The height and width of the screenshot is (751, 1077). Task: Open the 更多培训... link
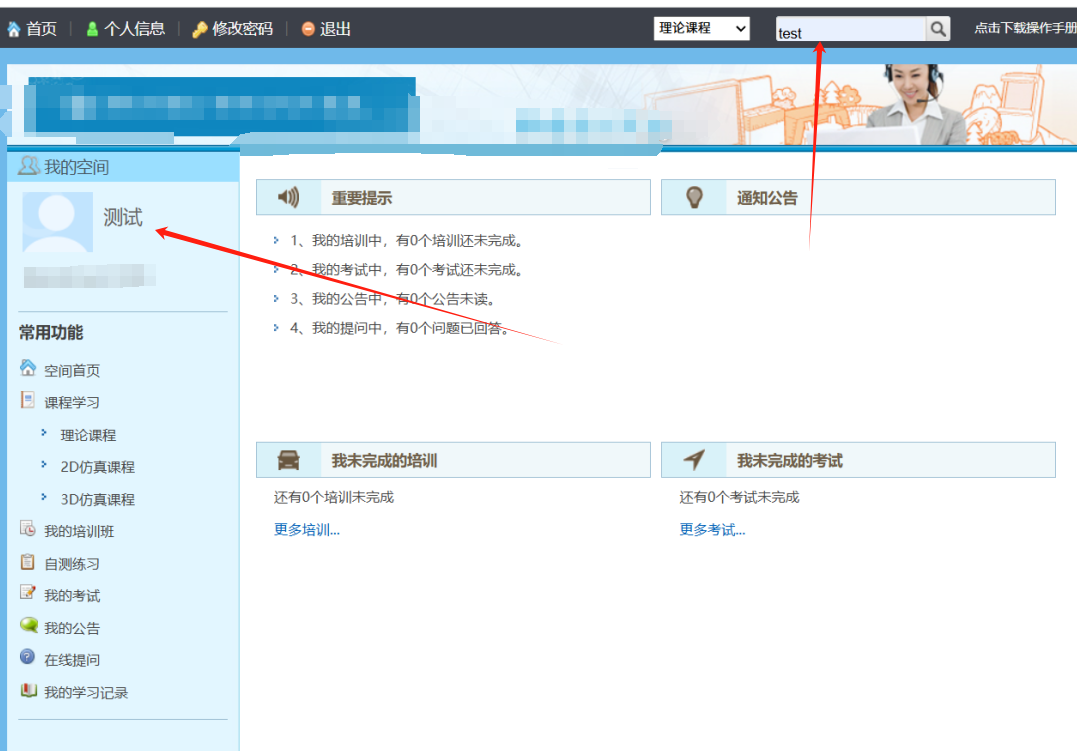(307, 530)
